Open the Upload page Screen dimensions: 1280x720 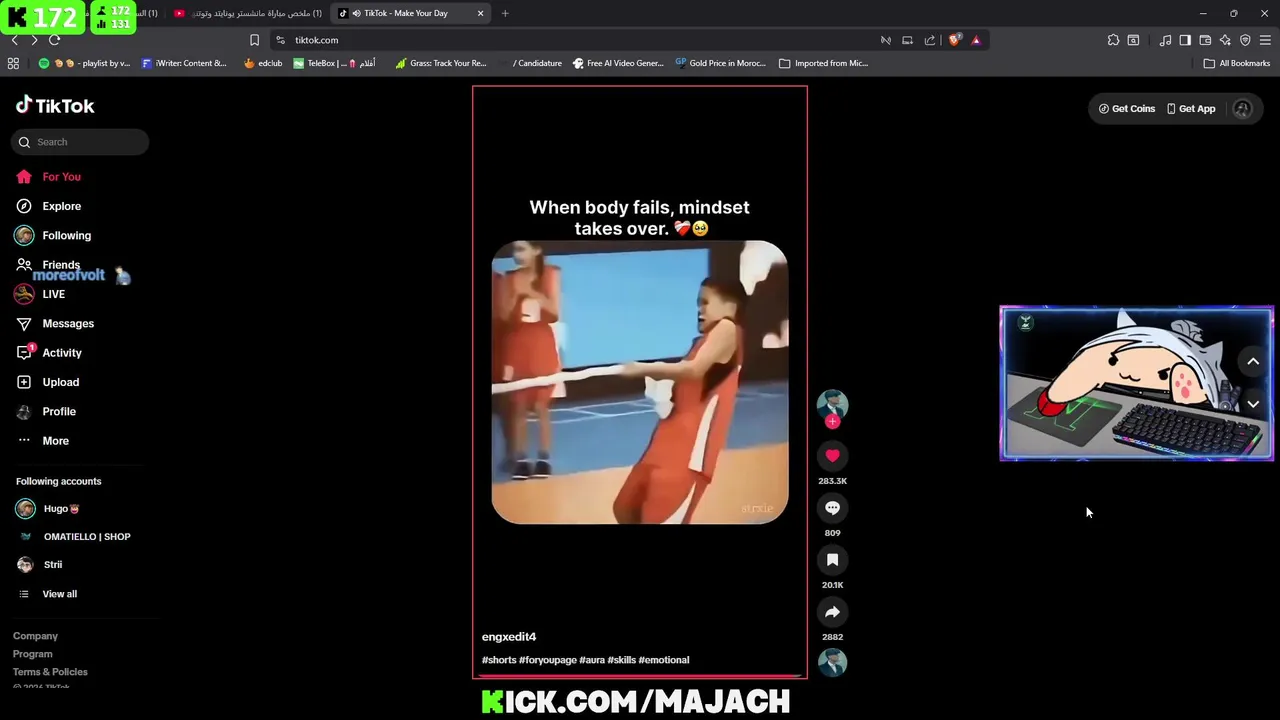[x=47, y=382]
